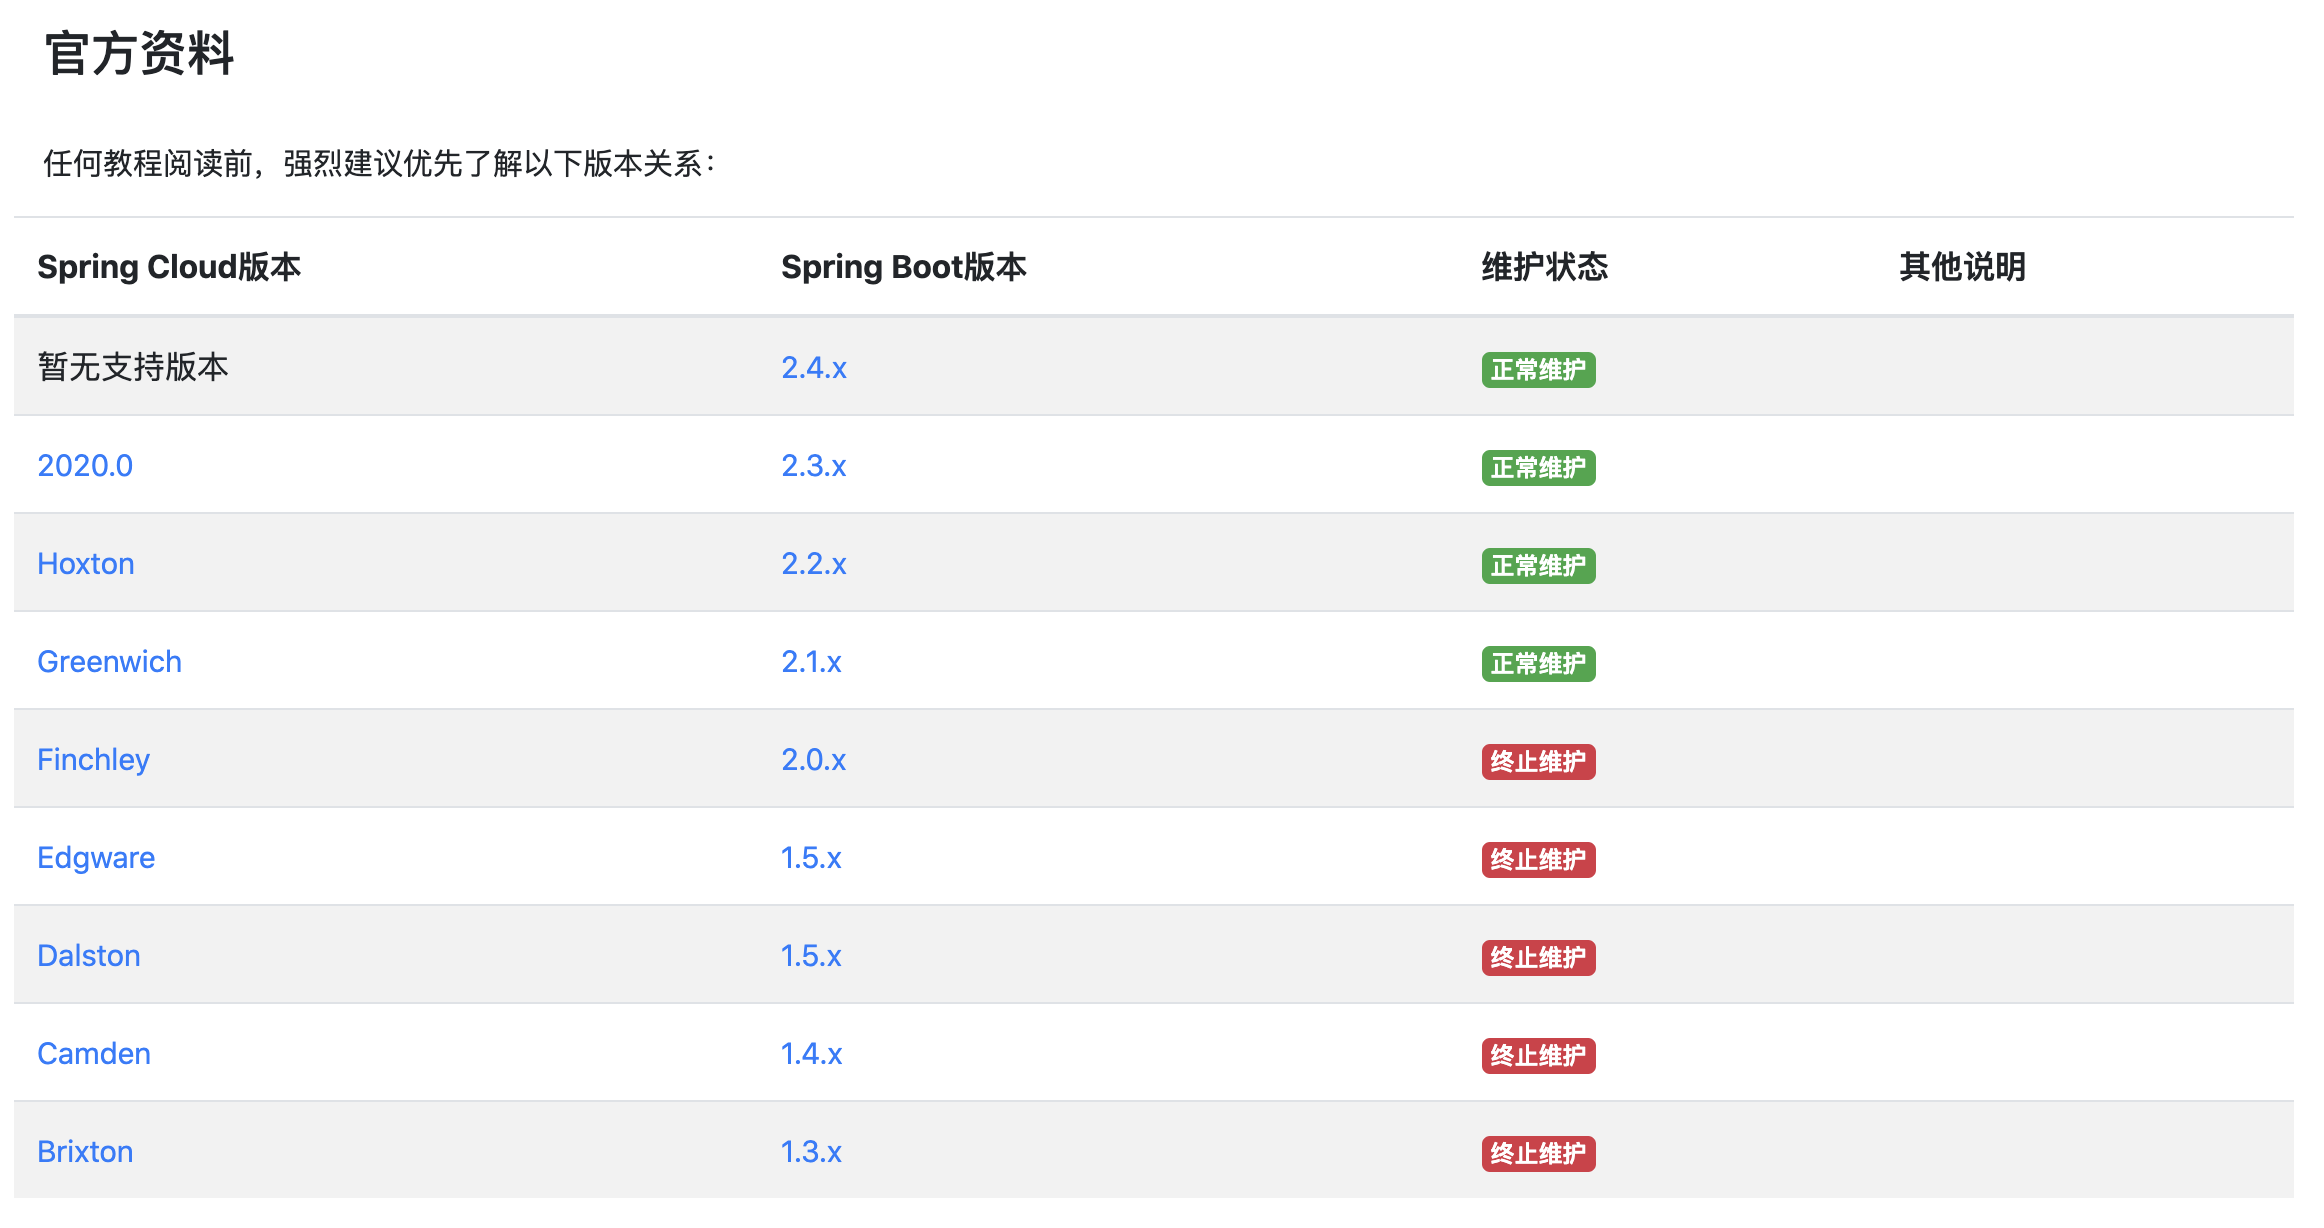Open the Spring Boot 2.4.x link
Screen dimensions: 2324x1228
click(814, 368)
